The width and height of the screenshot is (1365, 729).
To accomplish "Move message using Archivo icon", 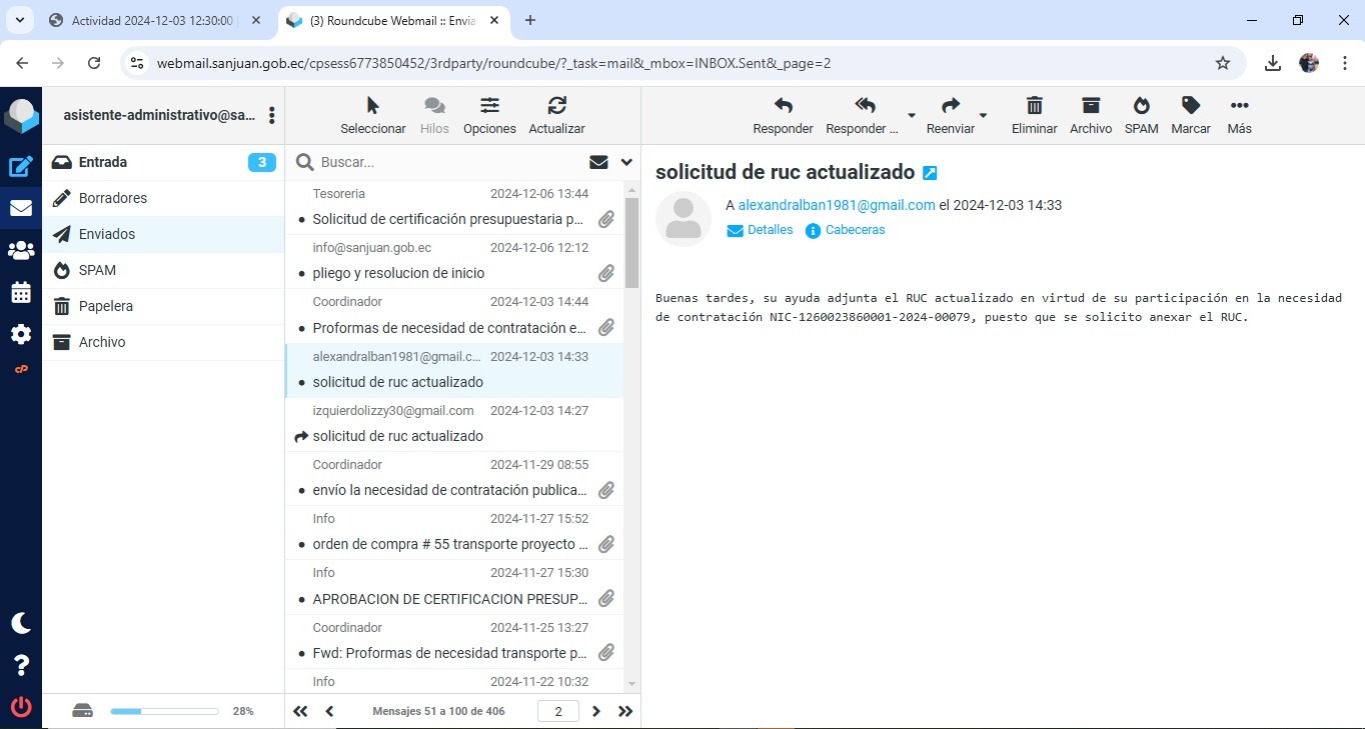I will (1090, 106).
